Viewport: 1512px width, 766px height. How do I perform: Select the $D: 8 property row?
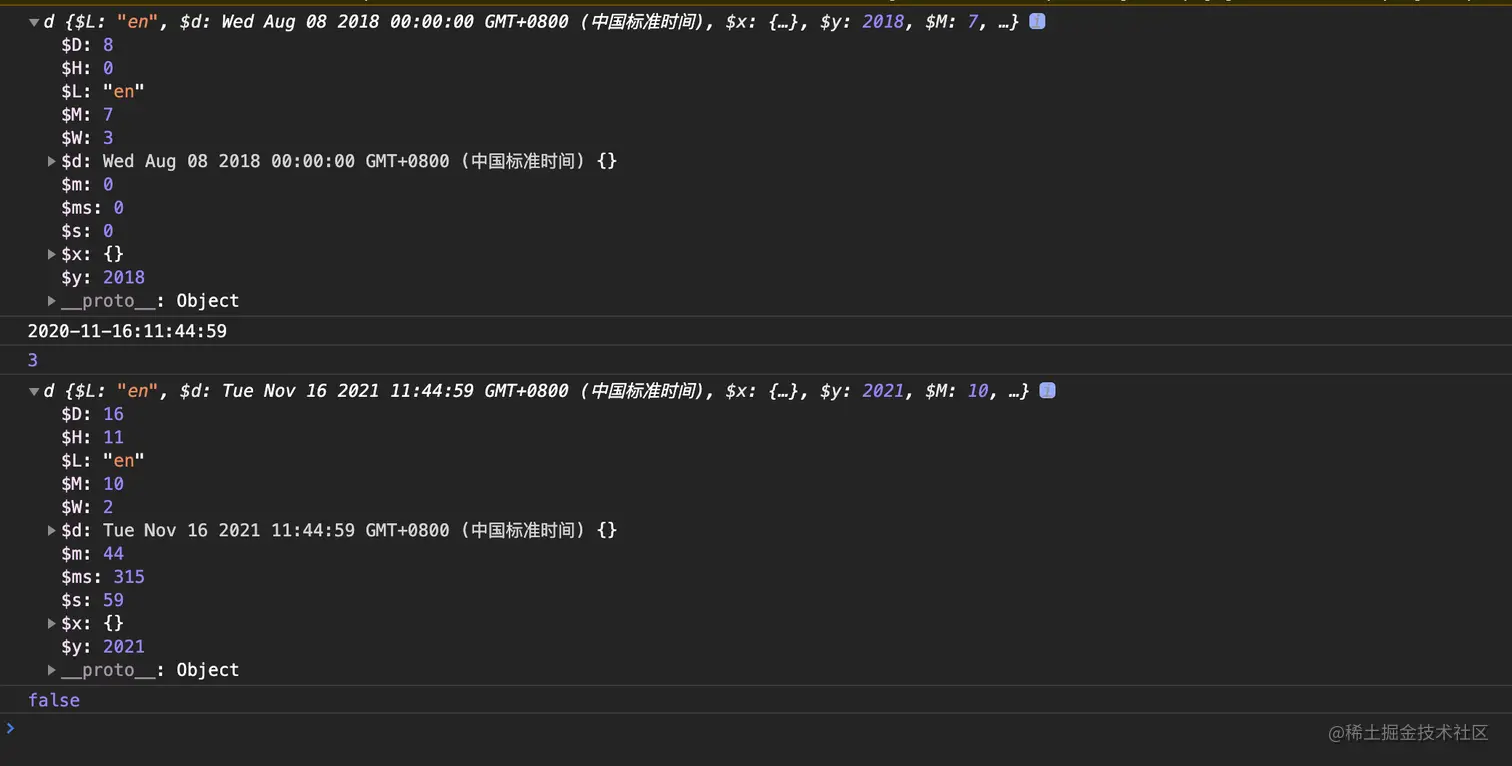[87, 45]
